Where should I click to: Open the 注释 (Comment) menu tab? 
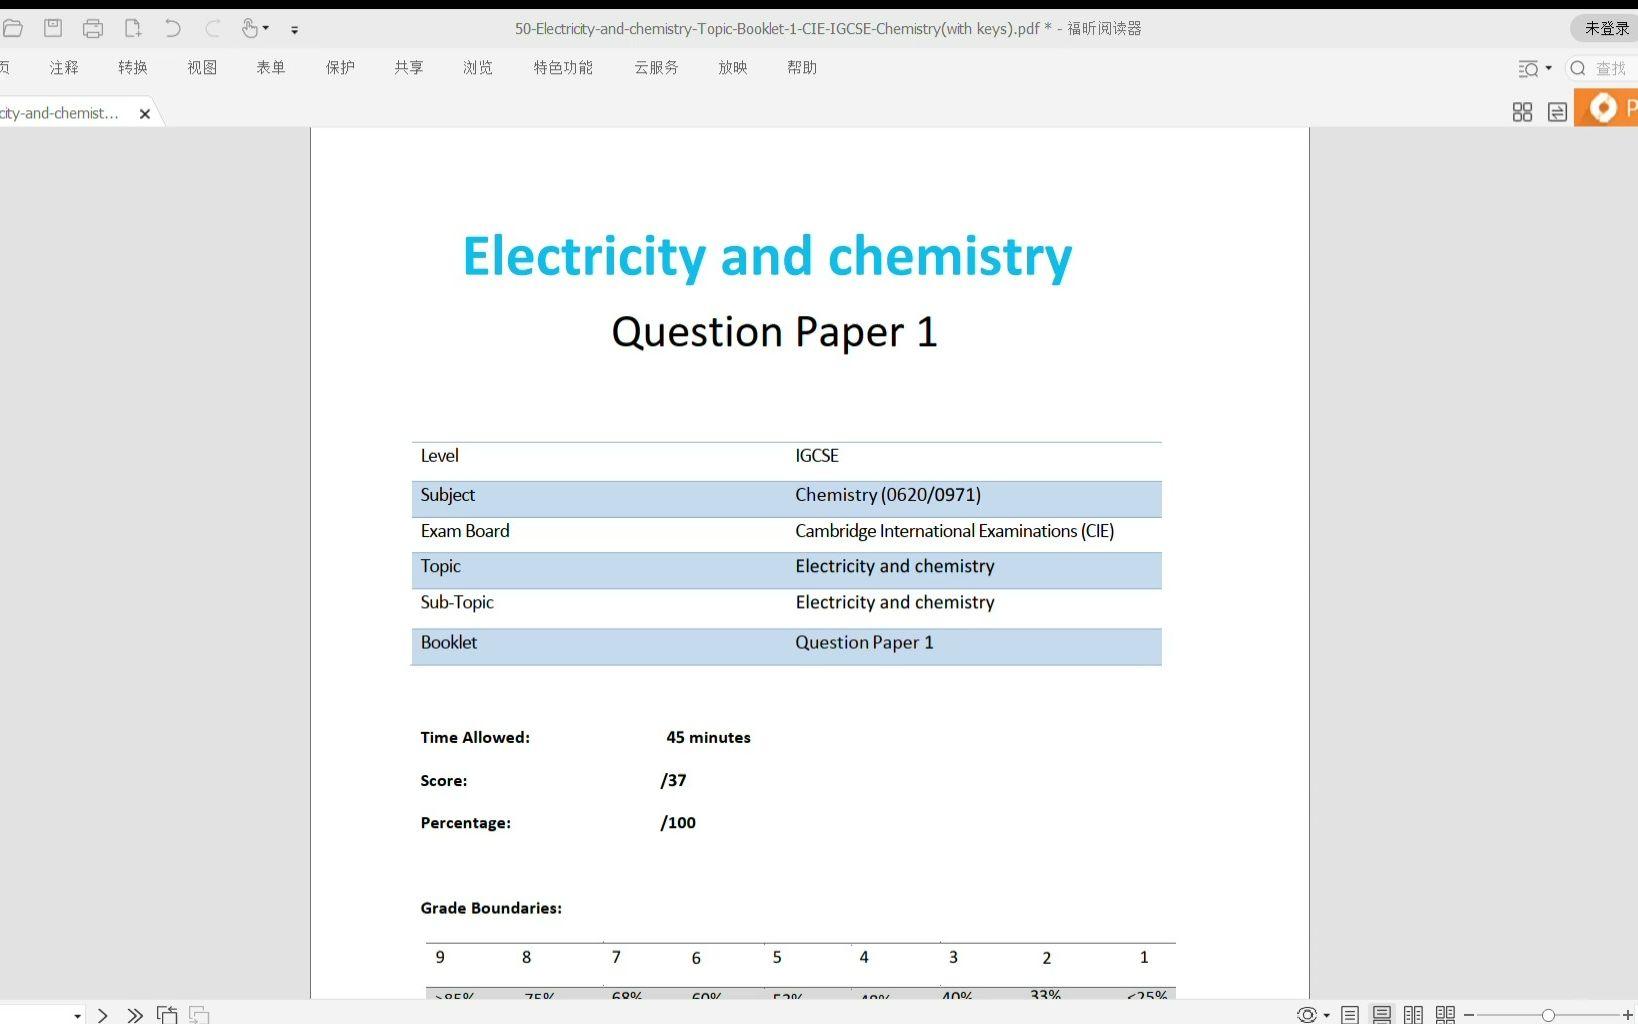(x=64, y=67)
